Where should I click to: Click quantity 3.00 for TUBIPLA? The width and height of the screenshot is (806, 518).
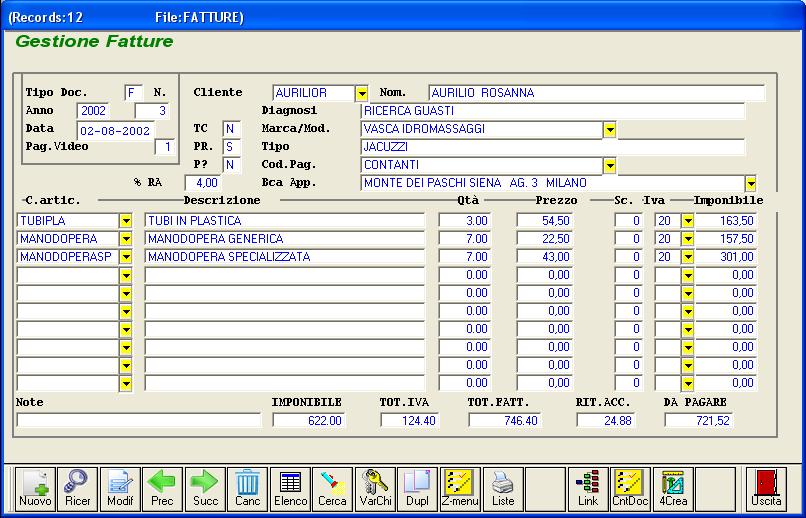[465, 221]
